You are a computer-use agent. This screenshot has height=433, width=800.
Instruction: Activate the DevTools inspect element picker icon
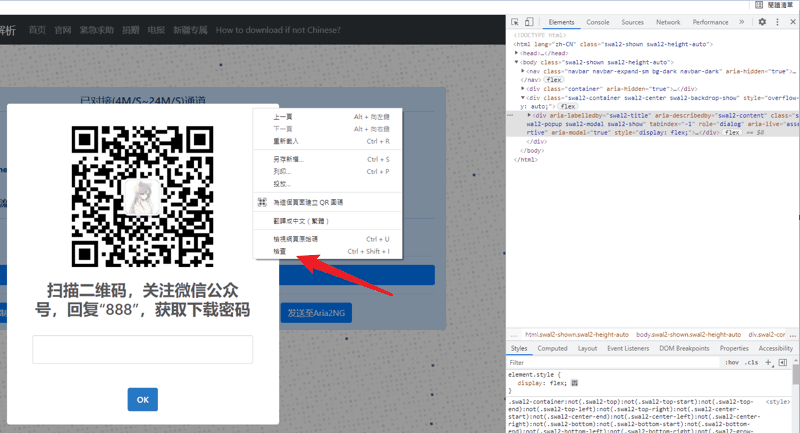(515, 22)
